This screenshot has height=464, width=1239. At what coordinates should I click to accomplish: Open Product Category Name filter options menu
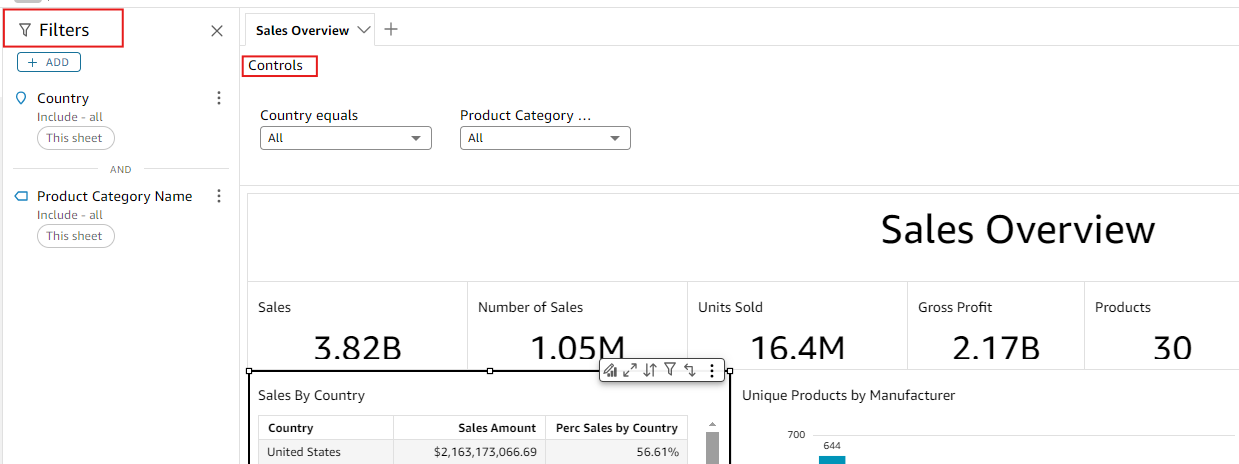[x=219, y=196]
